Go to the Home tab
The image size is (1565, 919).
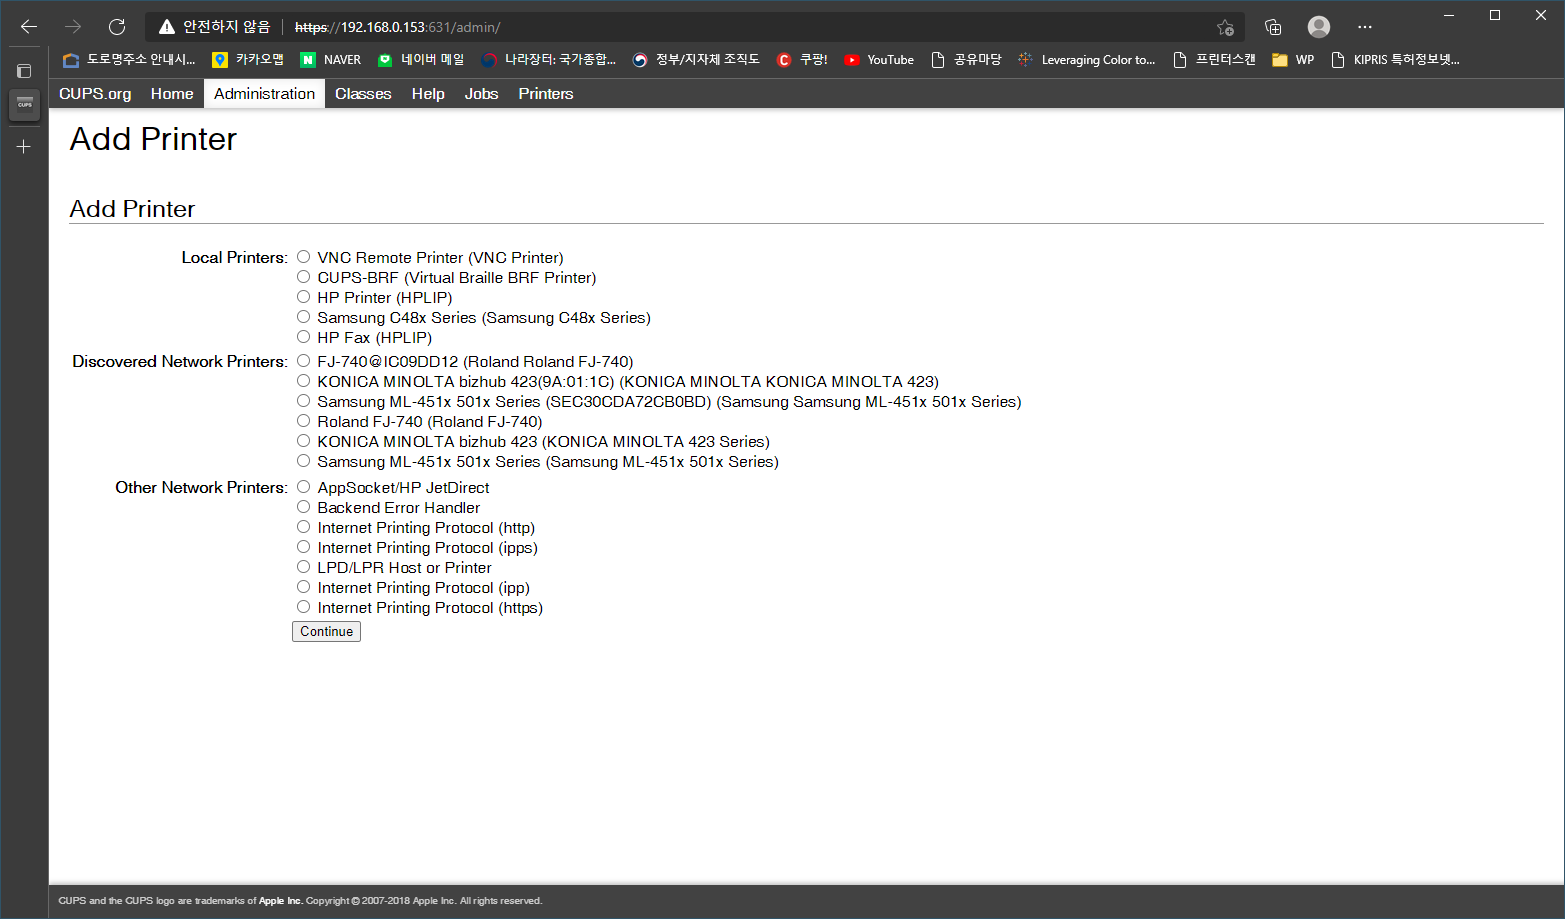point(172,93)
